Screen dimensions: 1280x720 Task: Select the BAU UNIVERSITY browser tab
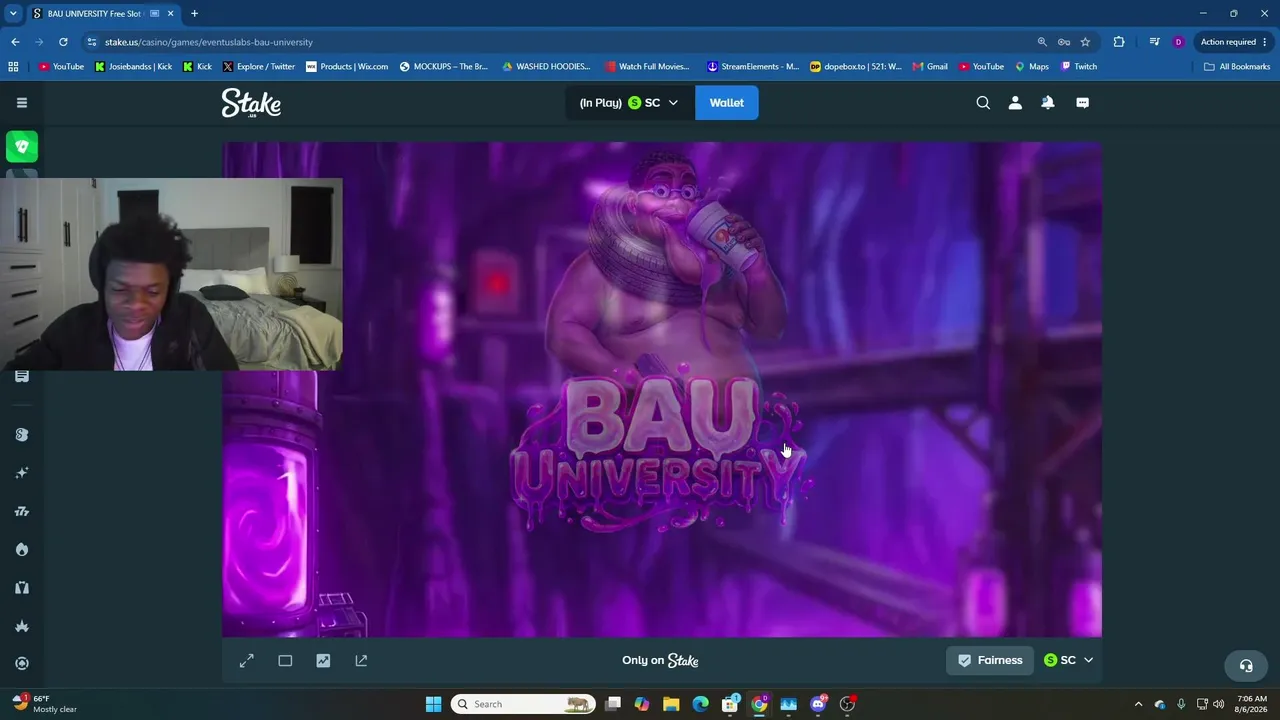102,14
